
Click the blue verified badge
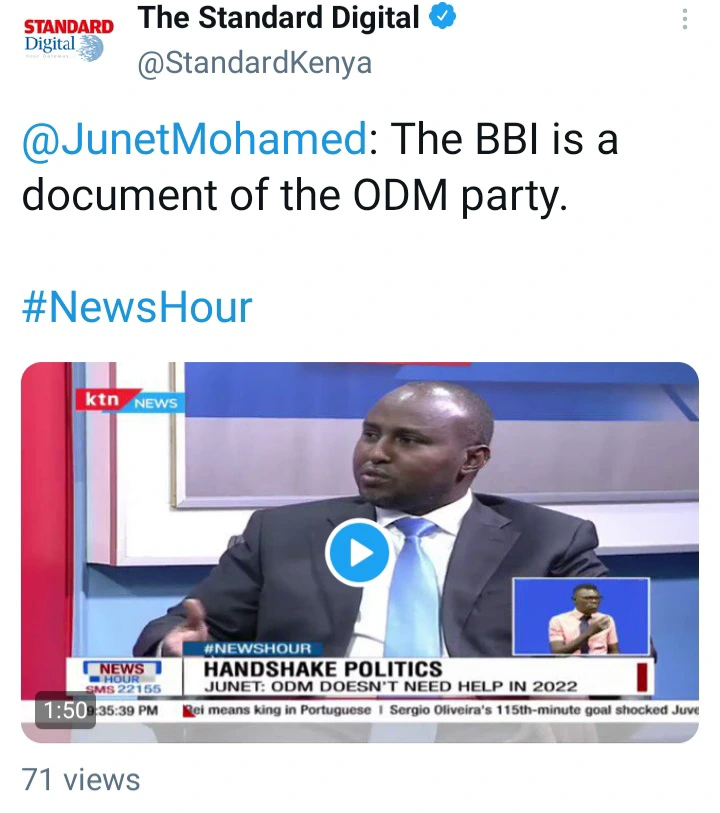(442, 17)
